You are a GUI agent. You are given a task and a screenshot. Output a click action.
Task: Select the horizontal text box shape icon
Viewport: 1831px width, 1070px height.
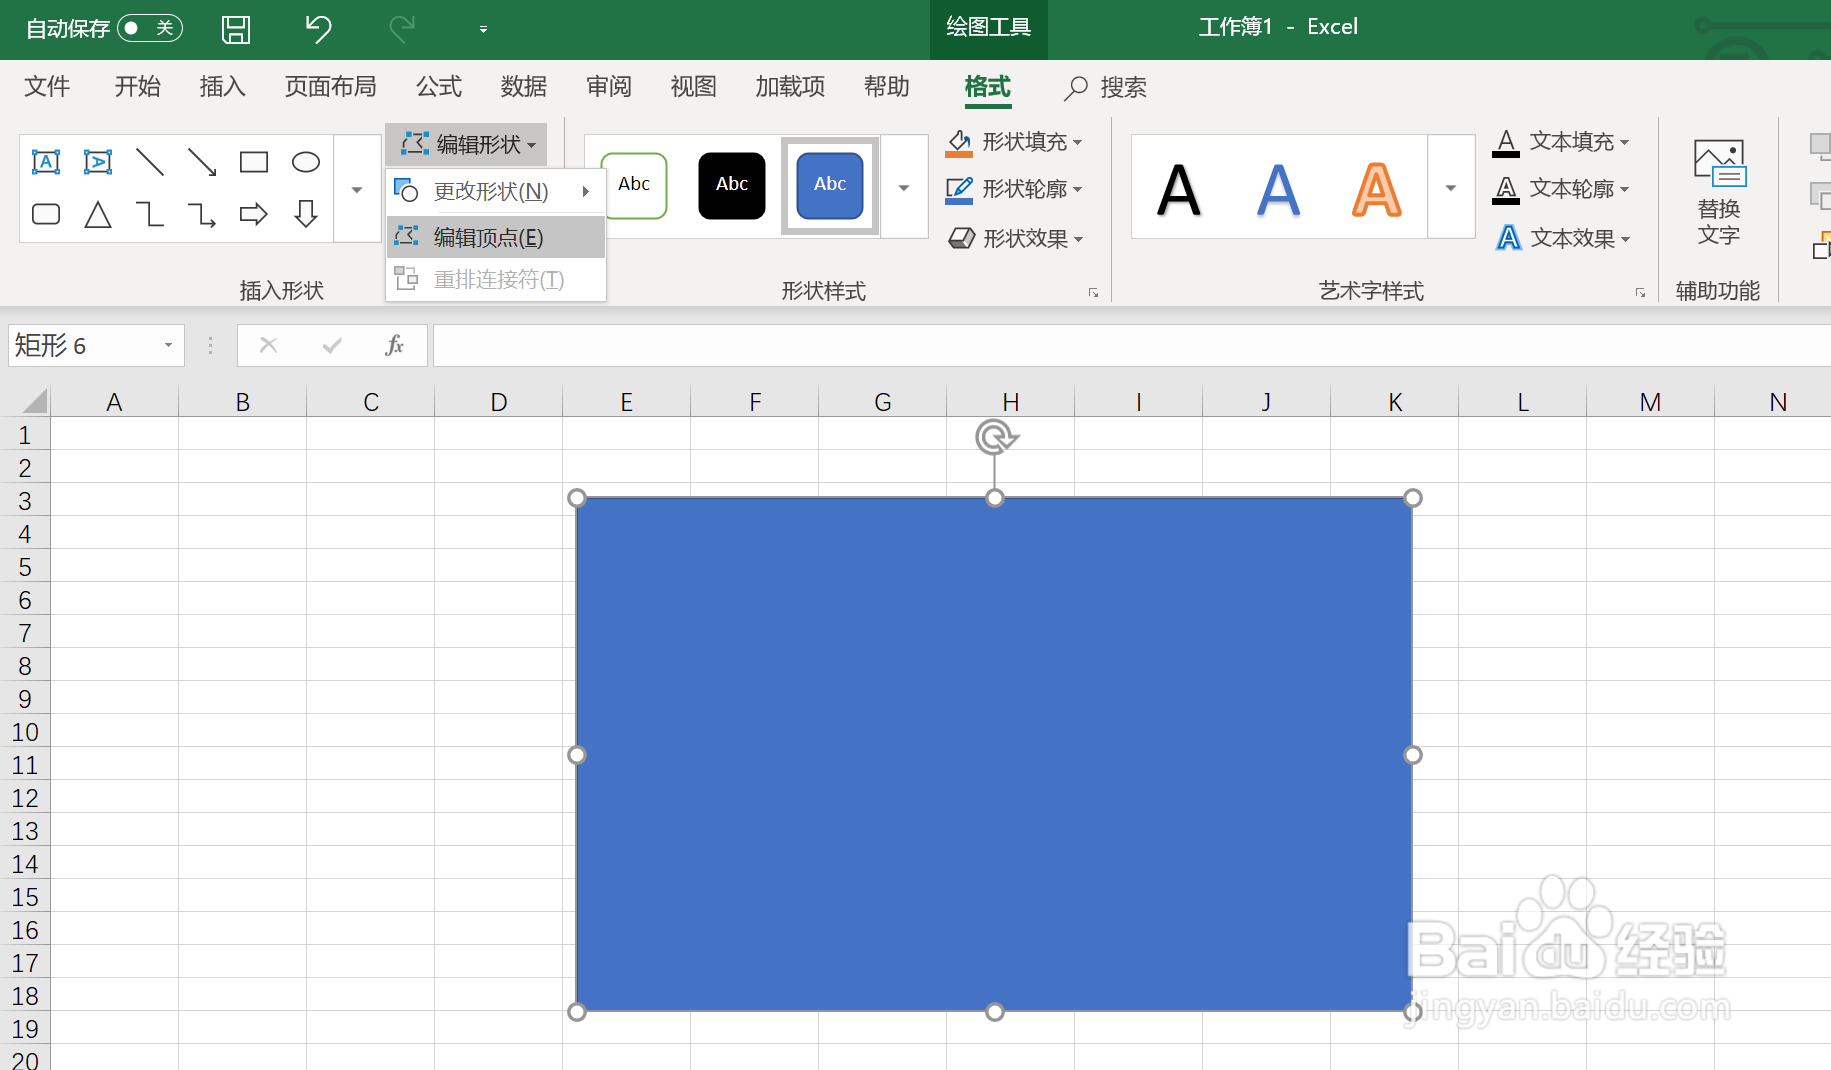(46, 162)
